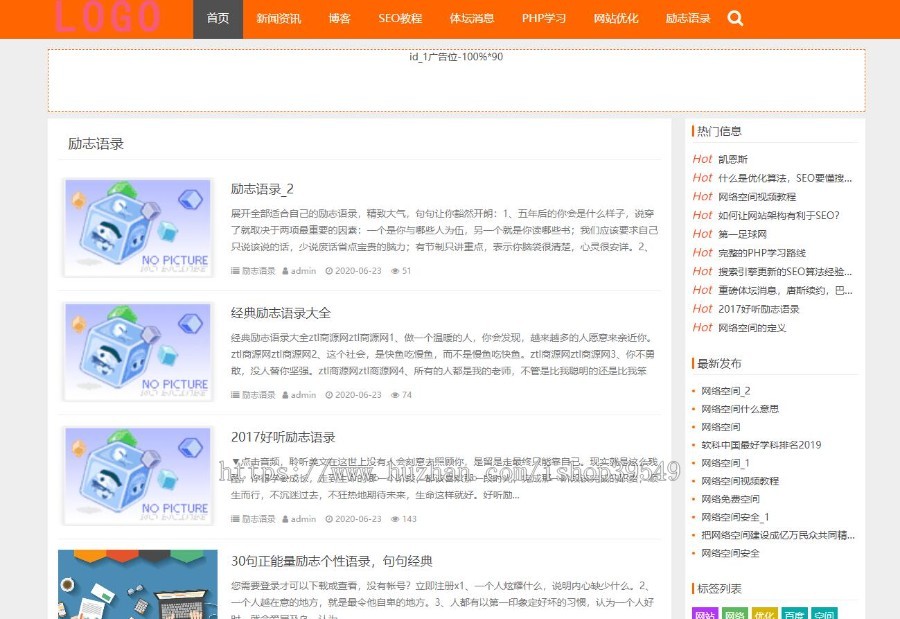This screenshot has height=619, width=900.
Task: Click eye views icon showing 51
Action: click(395, 270)
